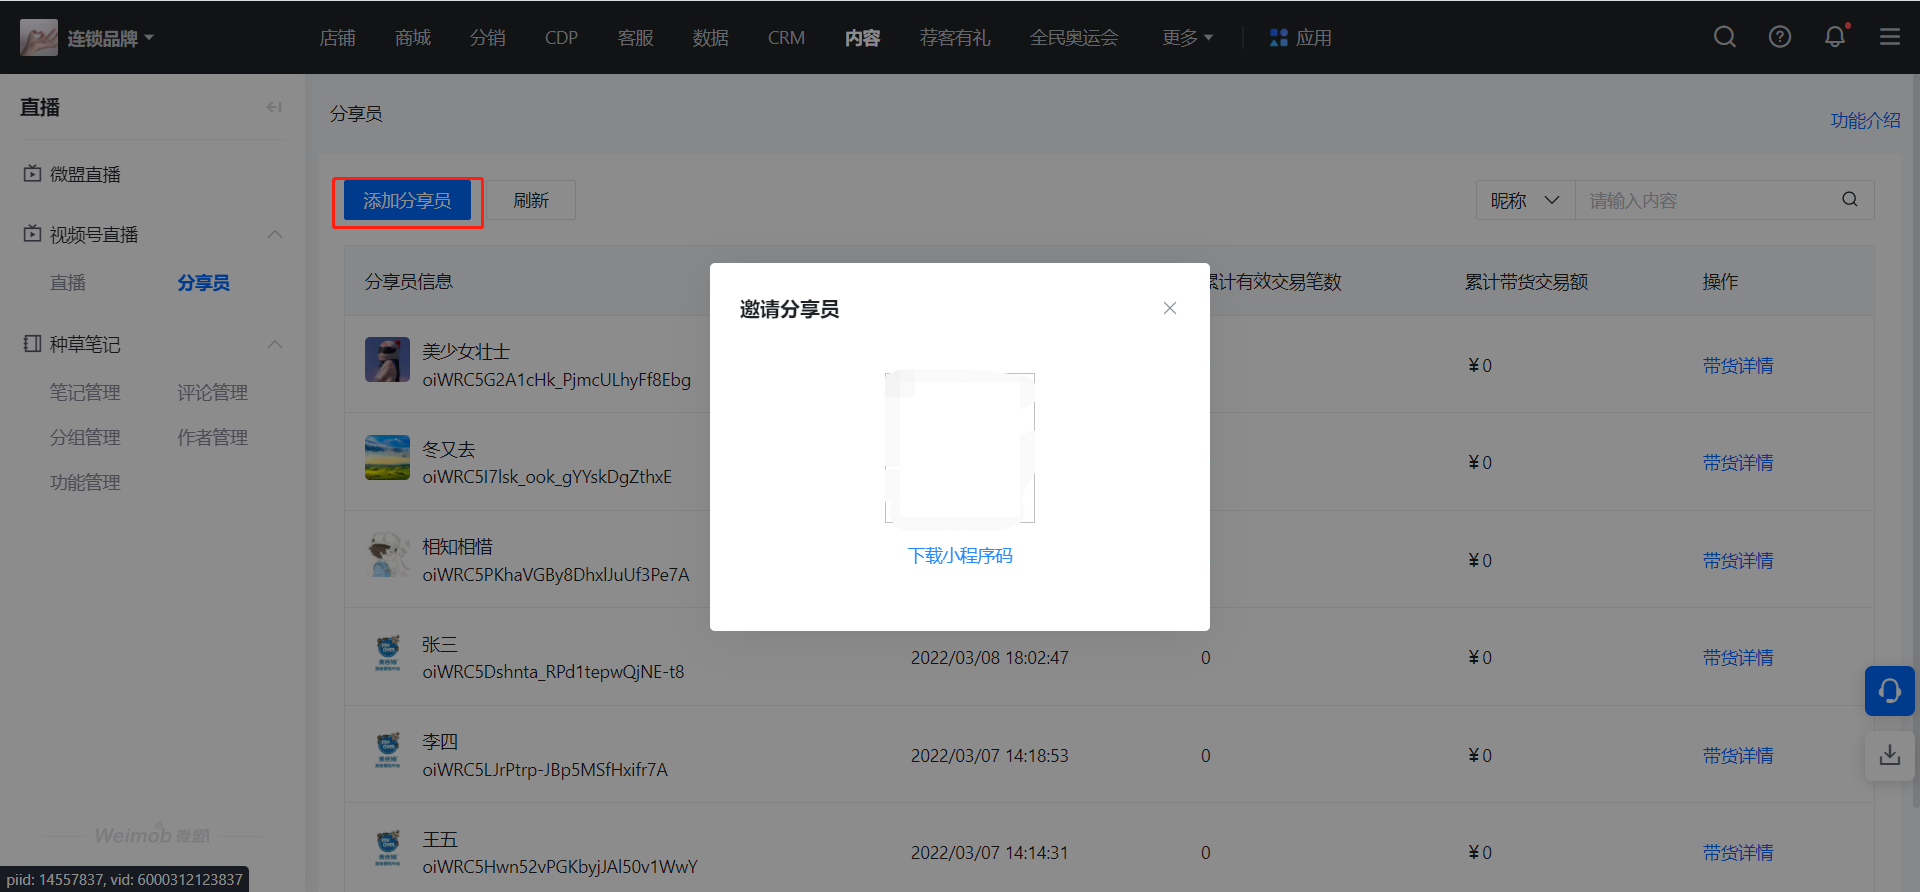Expand the 更多 menu
Image resolution: width=1920 pixels, height=892 pixels.
click(x=1187, y=38)
